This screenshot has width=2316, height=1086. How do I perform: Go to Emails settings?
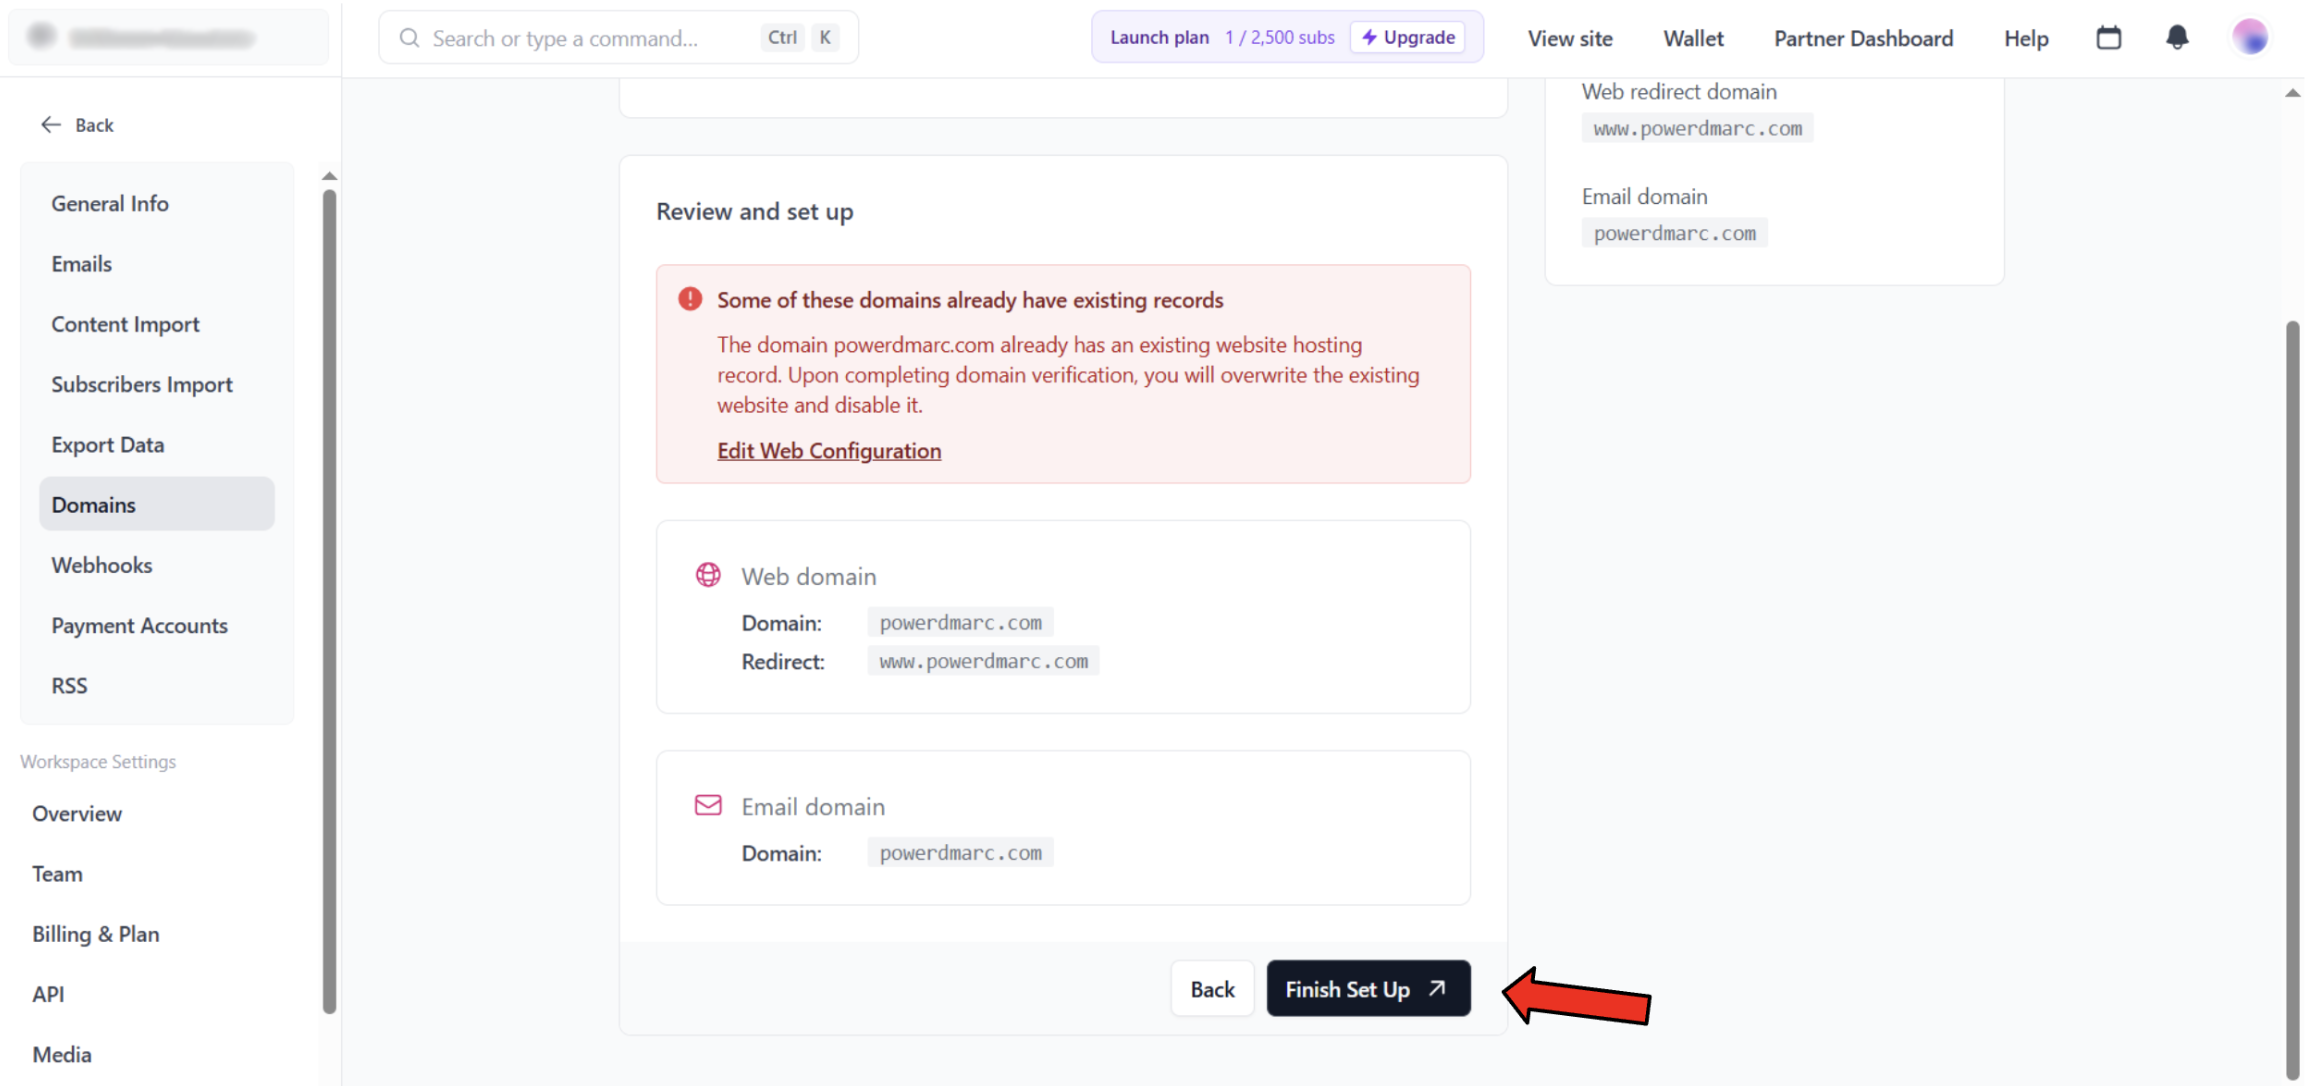pos(157,263)
